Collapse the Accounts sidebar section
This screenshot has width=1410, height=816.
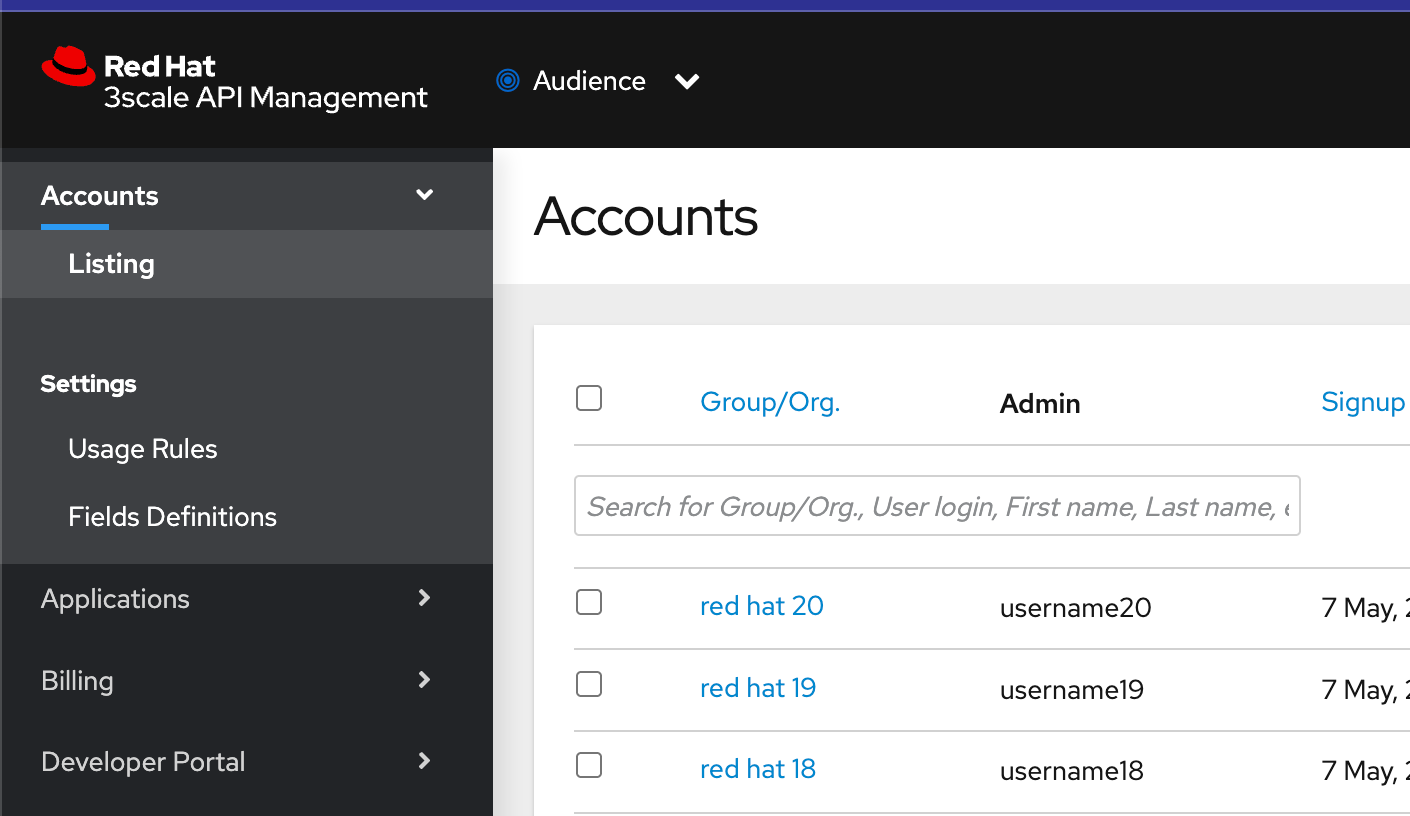(x=424, y=195)
